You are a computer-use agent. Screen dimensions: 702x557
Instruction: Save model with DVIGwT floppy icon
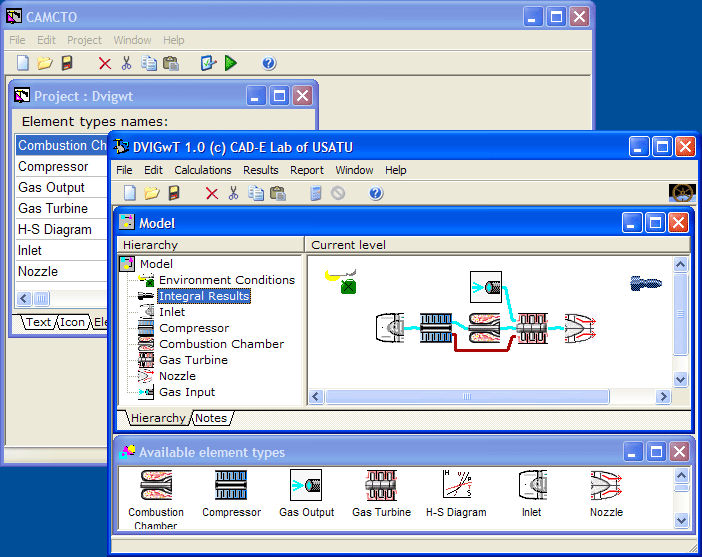pos(174,193)
